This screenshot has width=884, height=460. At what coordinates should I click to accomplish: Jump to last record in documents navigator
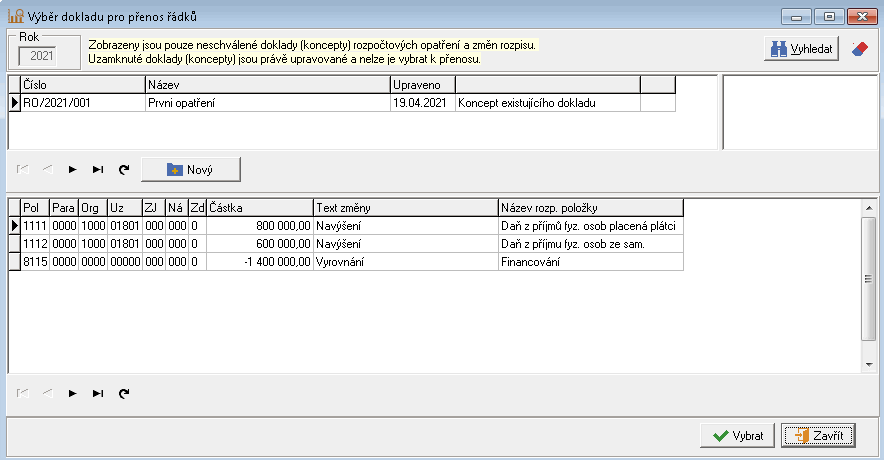[97, 170]
